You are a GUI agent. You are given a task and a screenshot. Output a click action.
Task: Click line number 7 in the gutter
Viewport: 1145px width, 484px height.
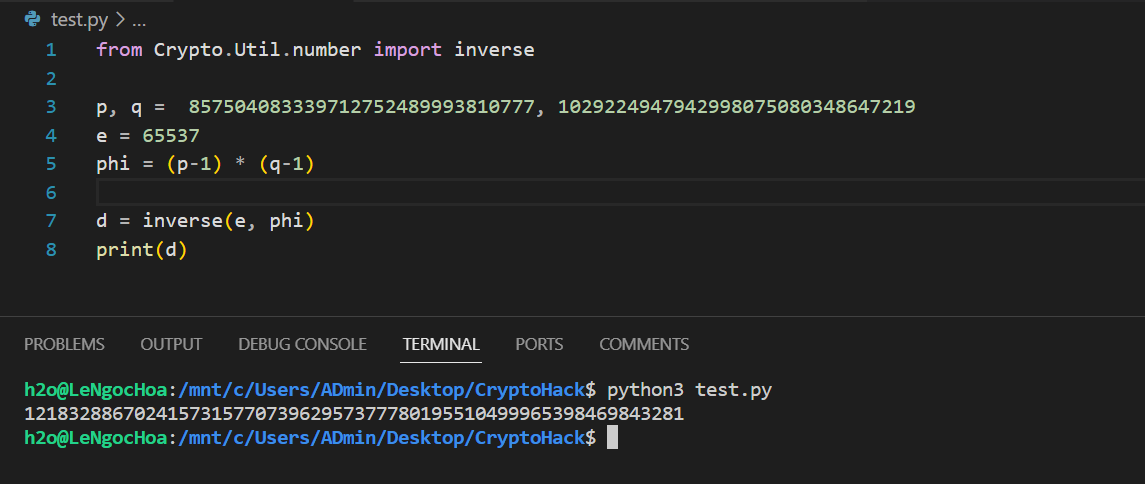coord(51,220)
